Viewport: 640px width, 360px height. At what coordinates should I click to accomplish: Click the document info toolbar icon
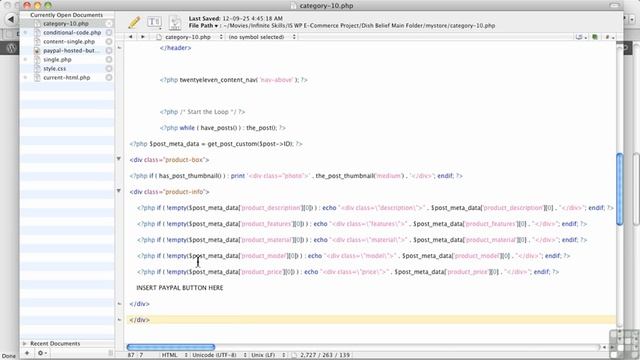tap(175, 22)
